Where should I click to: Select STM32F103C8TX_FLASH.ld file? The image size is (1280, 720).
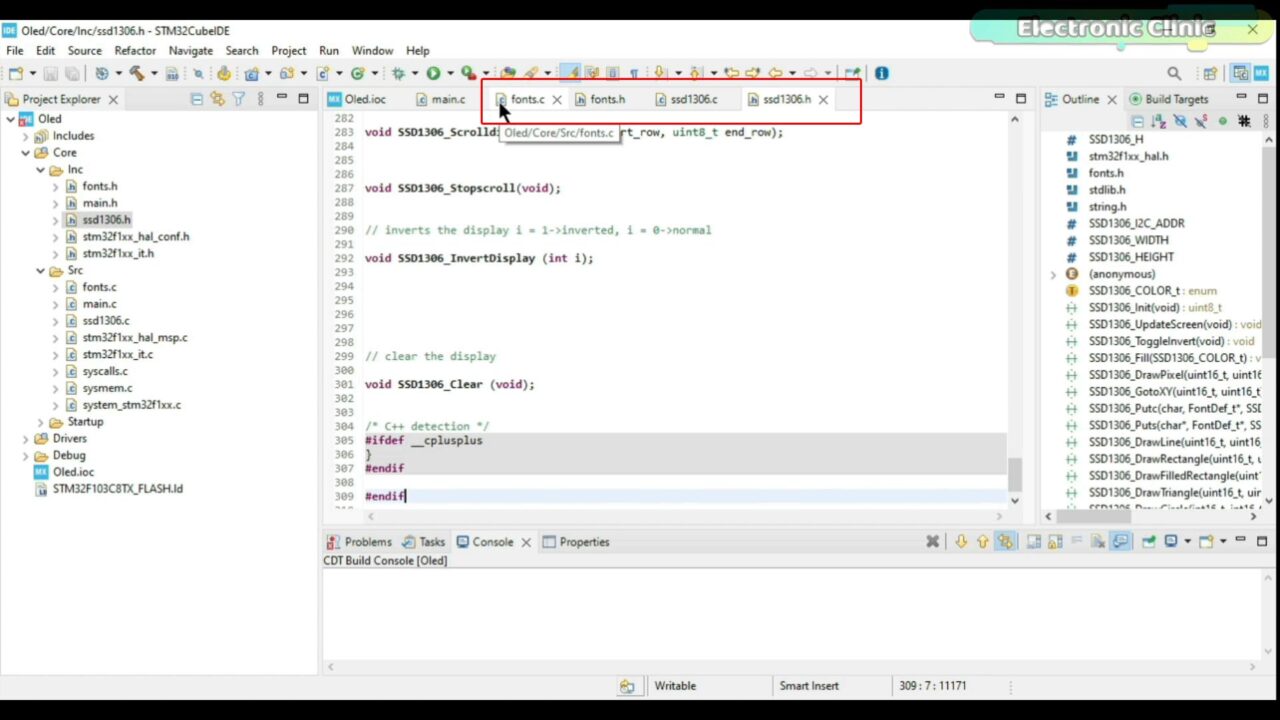[x=117, y=489]
